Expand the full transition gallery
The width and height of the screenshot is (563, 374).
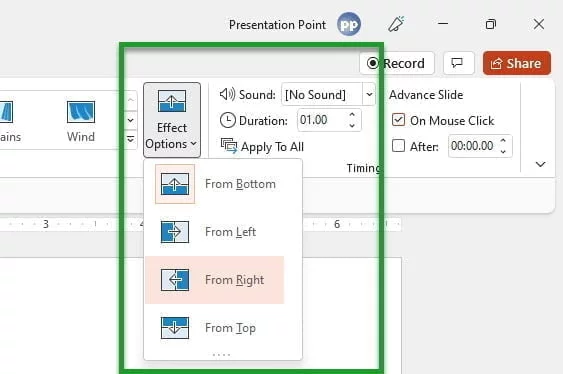[x=131, y=139]
